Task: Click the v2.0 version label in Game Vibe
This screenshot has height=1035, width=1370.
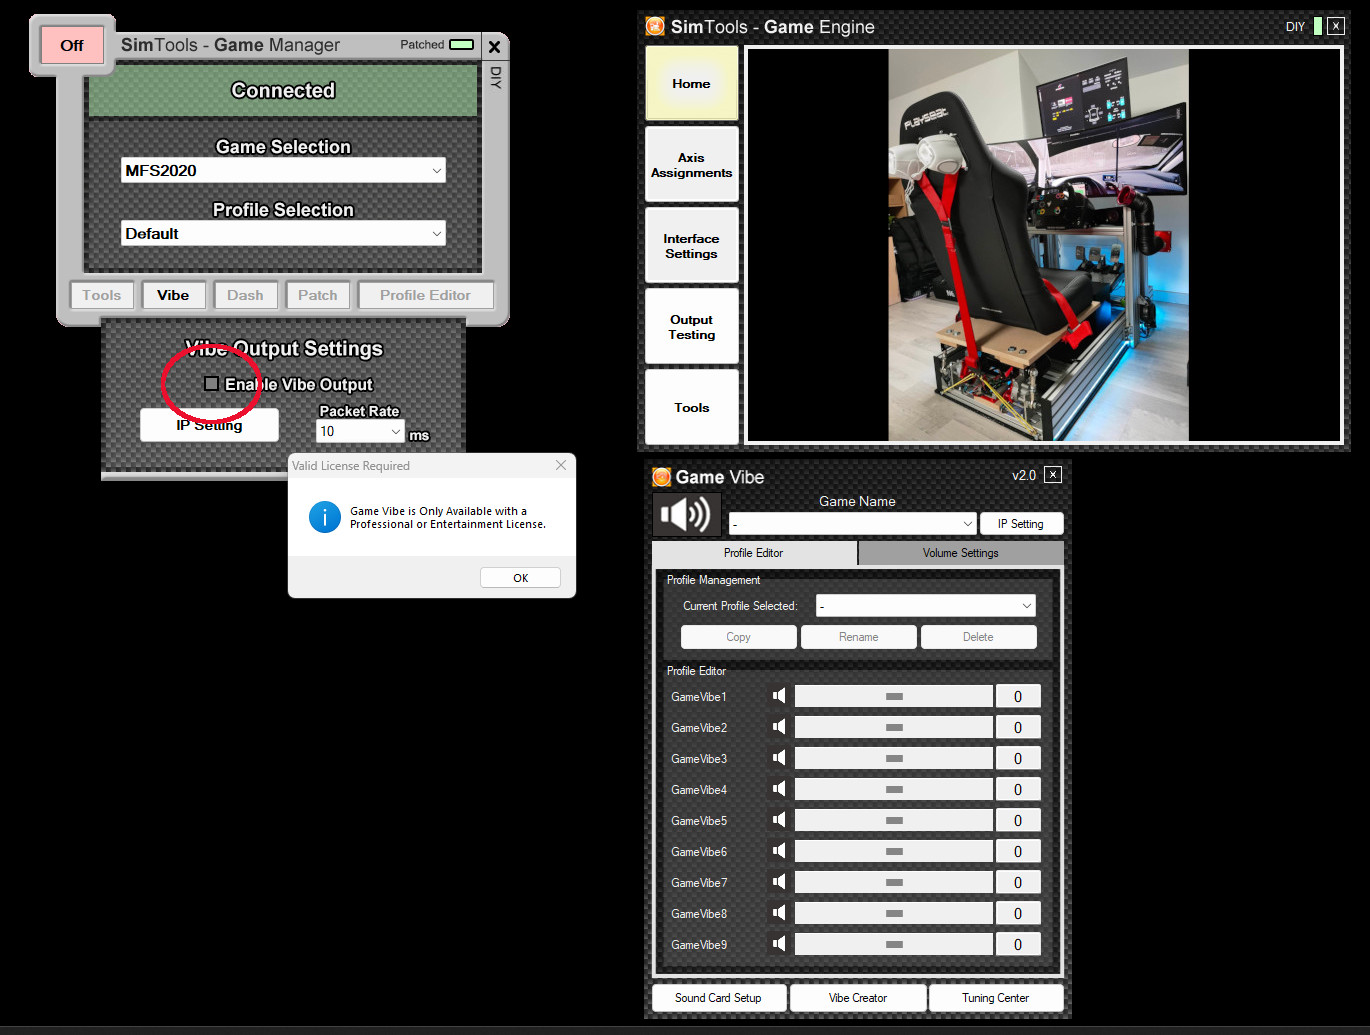Action: pos(1024,475)
